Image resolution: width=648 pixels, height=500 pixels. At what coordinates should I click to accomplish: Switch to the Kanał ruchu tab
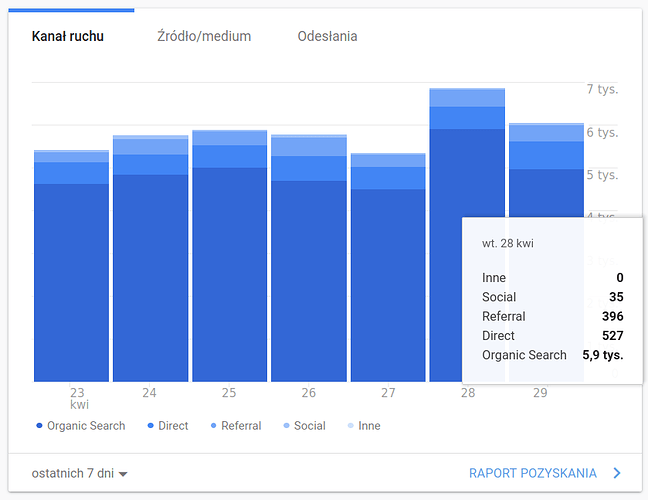coord(67,37)
